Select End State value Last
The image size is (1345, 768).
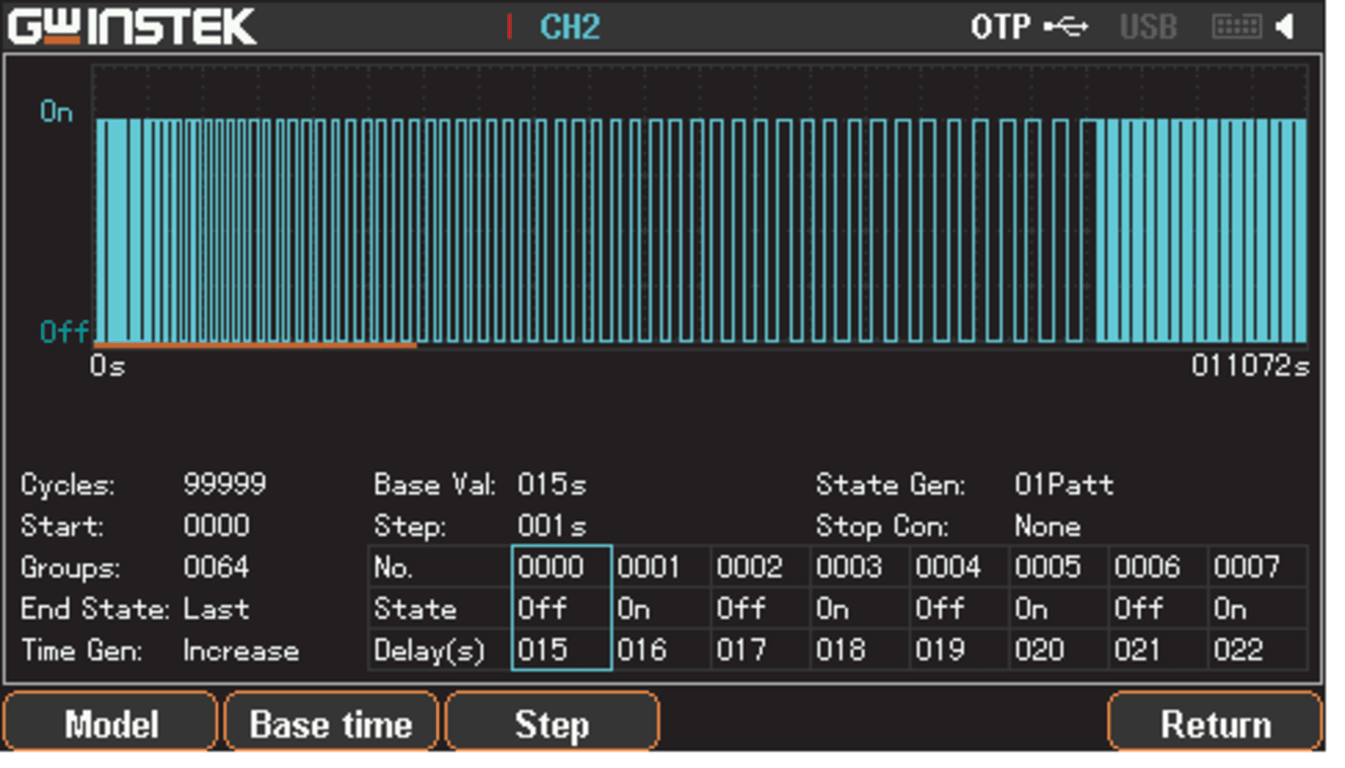[x=216, y=609]
